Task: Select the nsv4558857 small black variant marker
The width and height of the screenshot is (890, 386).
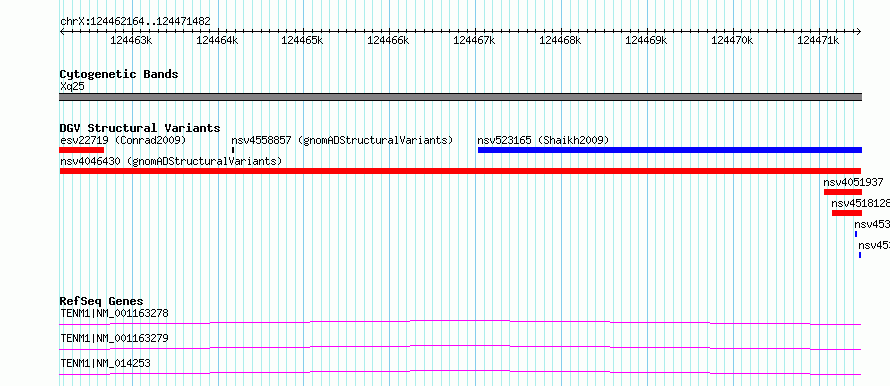Action: (233, 150)
